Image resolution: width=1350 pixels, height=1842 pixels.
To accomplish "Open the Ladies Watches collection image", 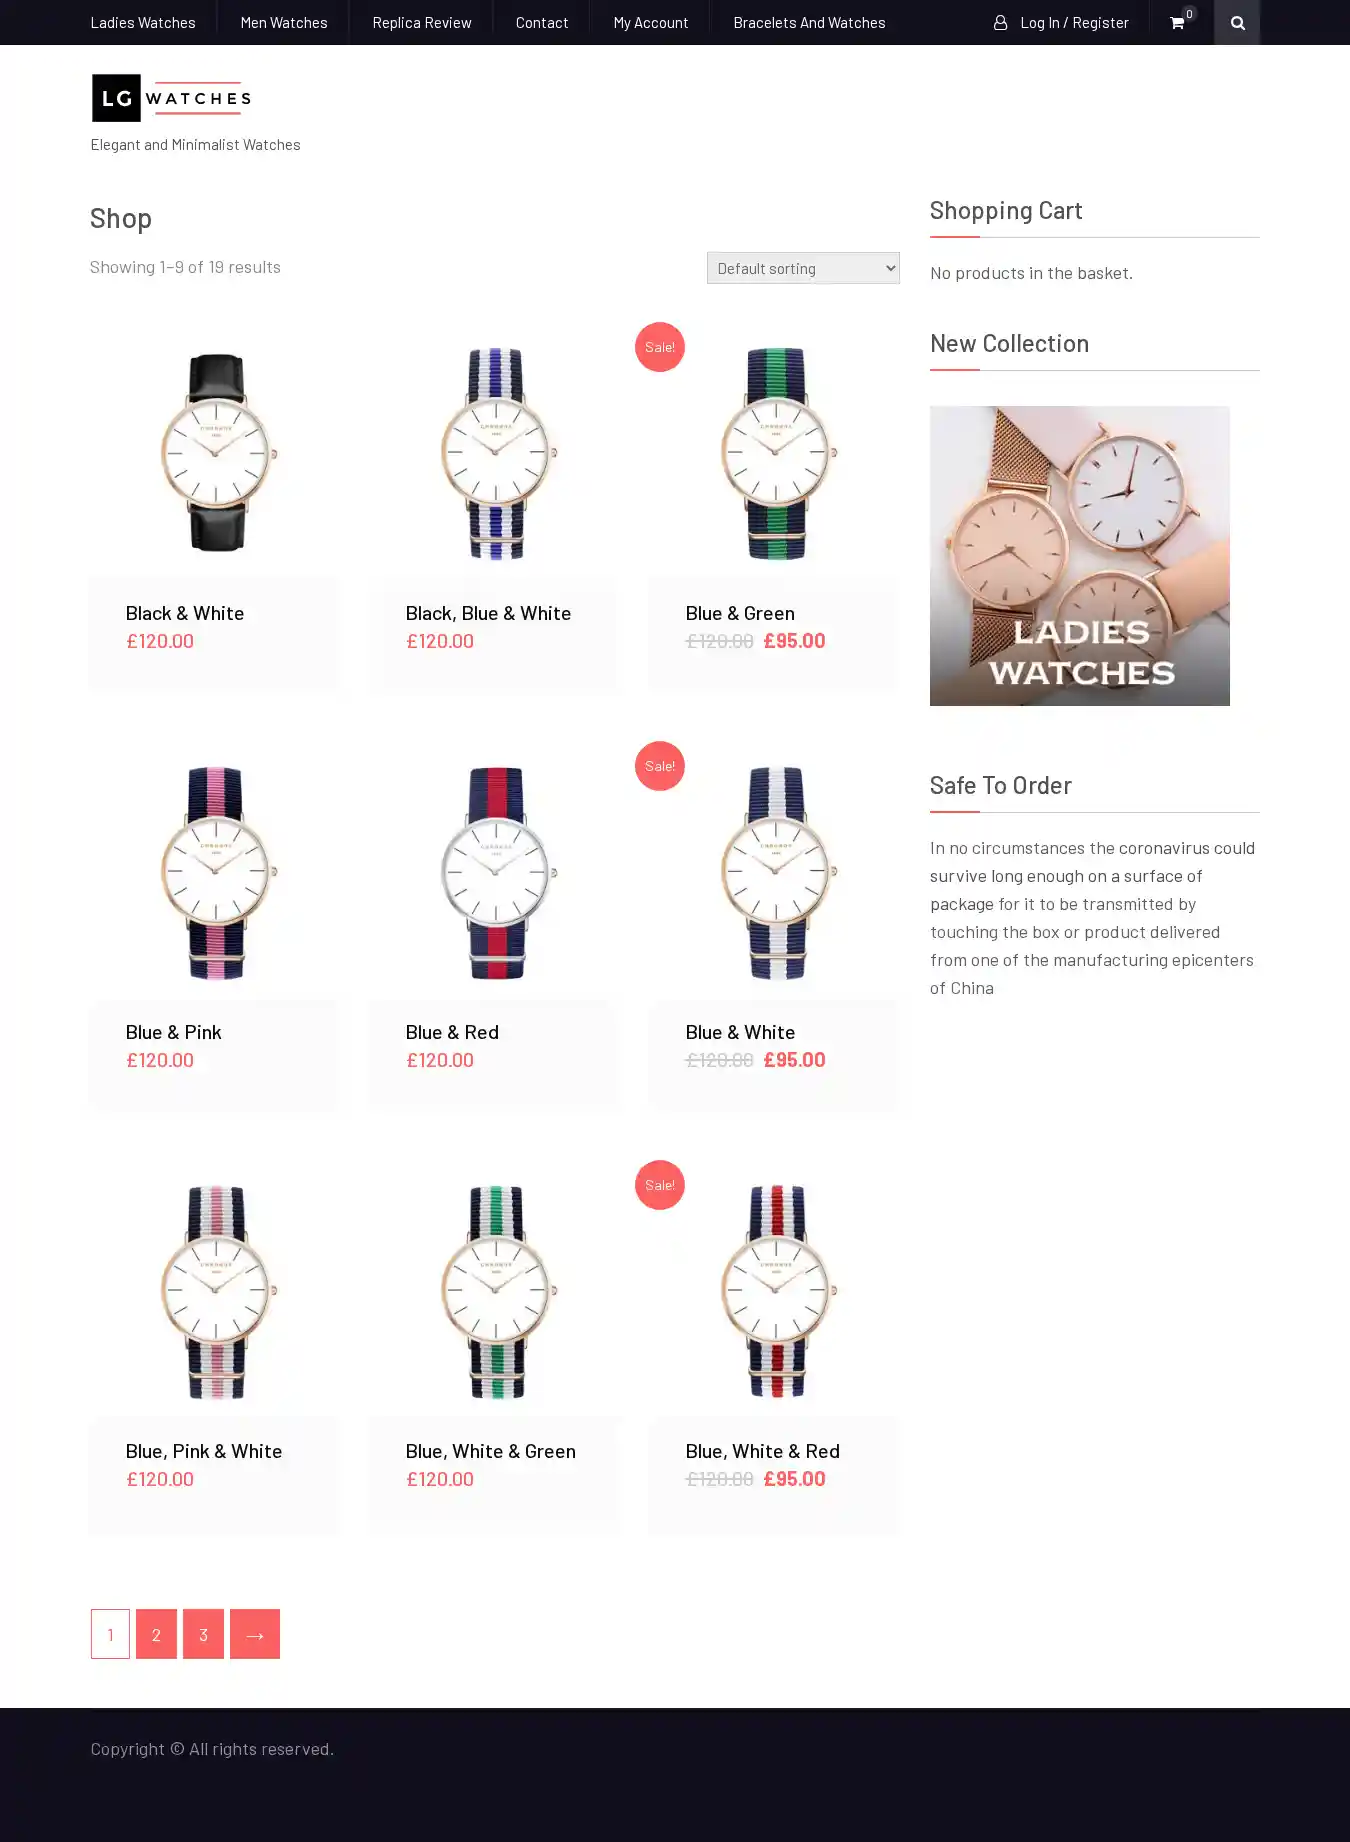I will [1080, 556].
